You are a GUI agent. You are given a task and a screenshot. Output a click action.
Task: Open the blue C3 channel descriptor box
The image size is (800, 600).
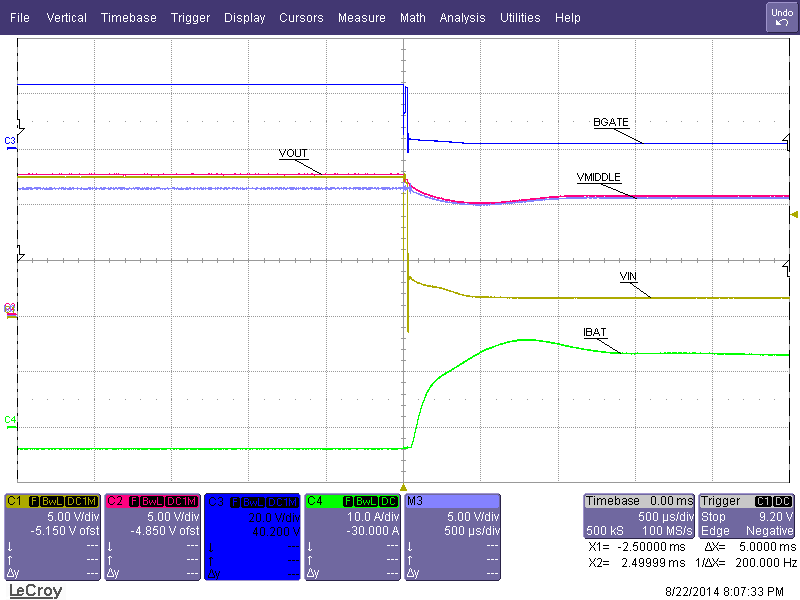coord(252,536)
